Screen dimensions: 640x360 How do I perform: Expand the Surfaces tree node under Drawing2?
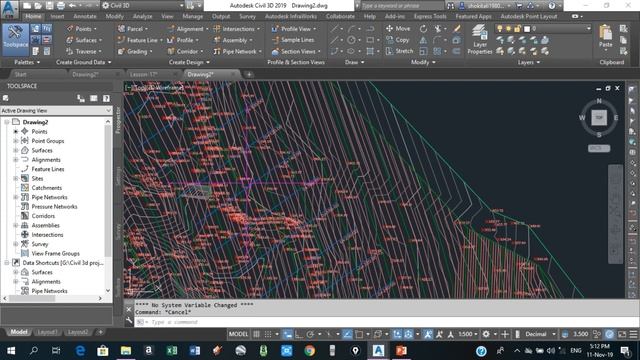[16, 150]
